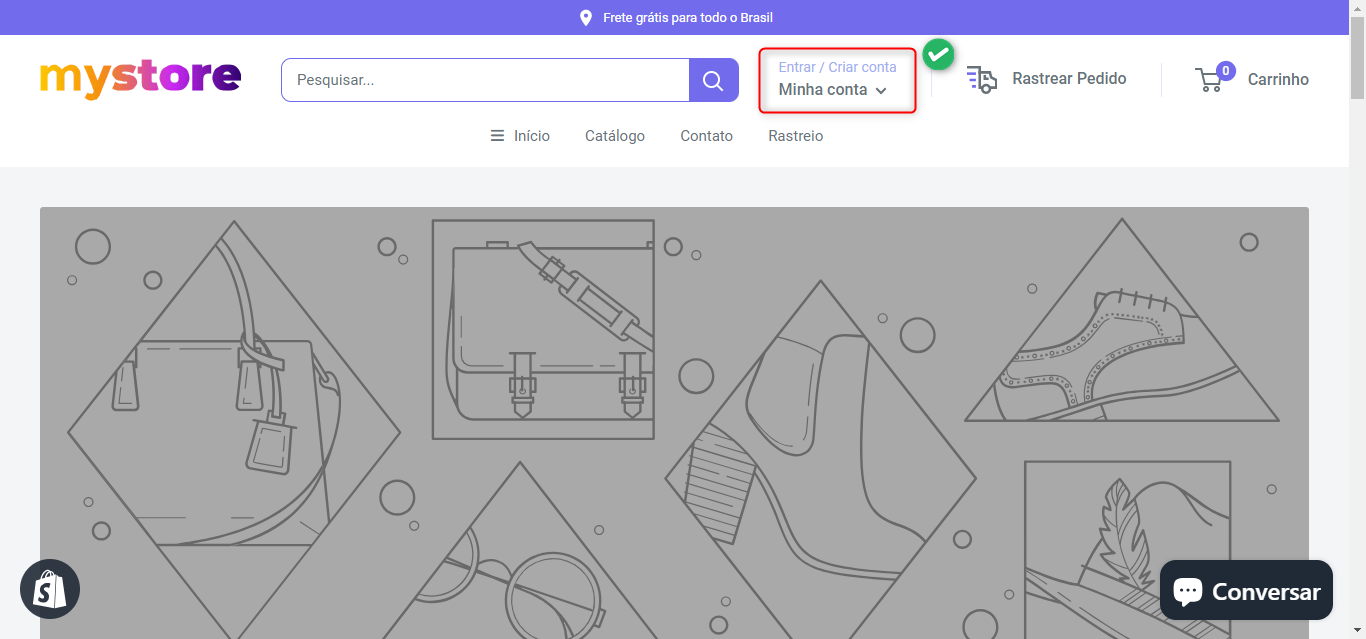Open the Rastreio menu item
1366x639 pixels.
796,136
